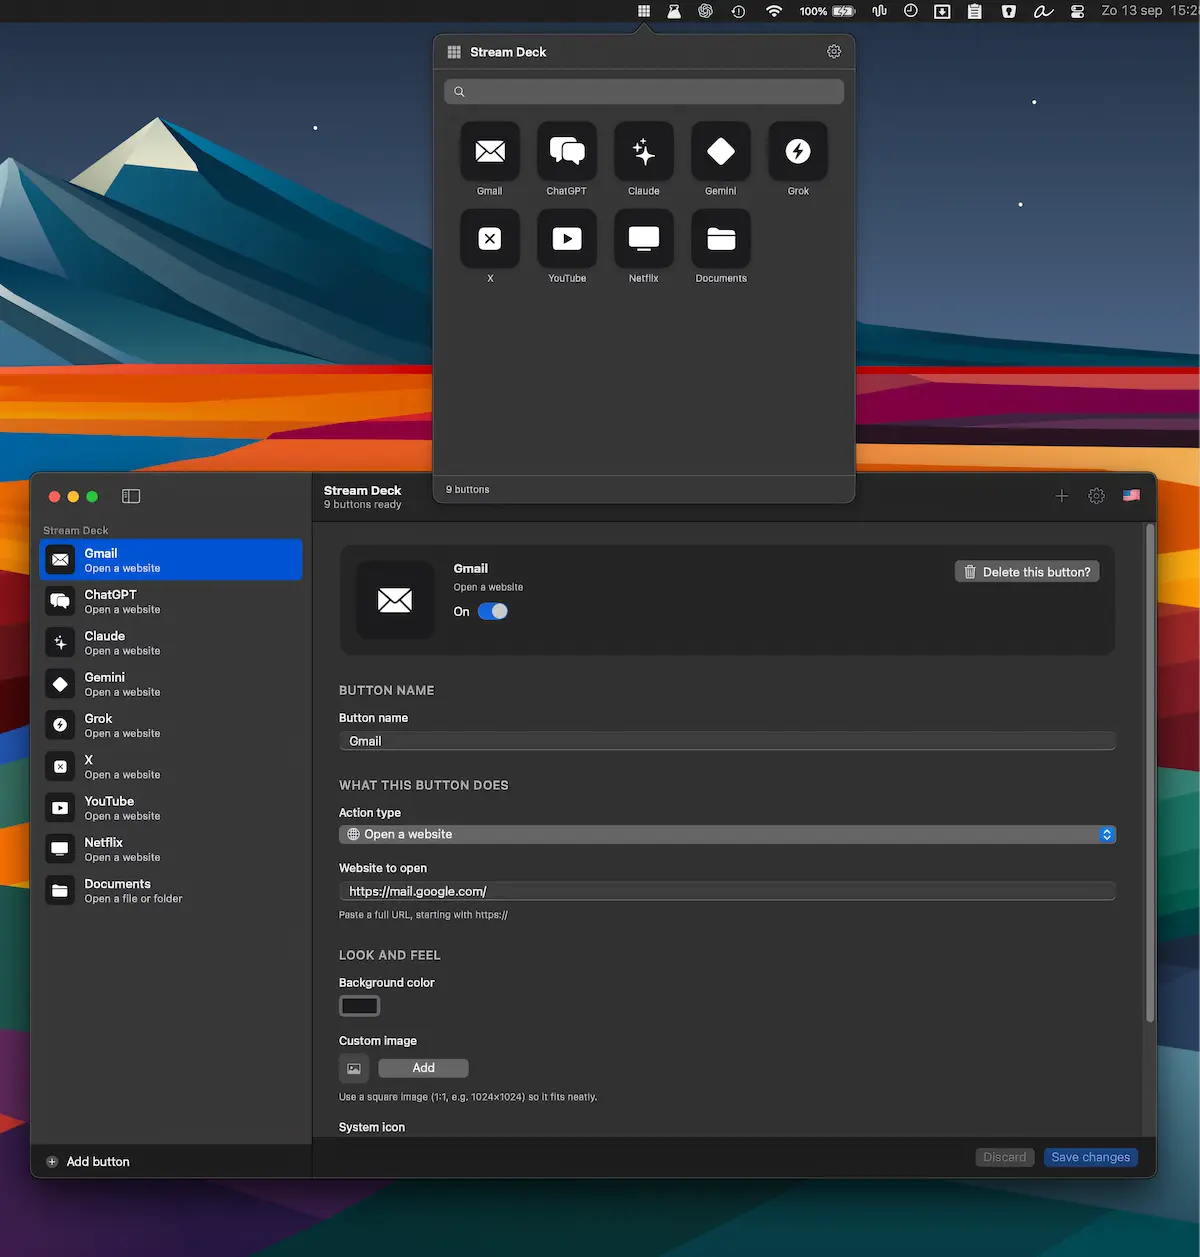Toggle the sidebar visibility icon
1200x1257 pixels.
[131, 496]
